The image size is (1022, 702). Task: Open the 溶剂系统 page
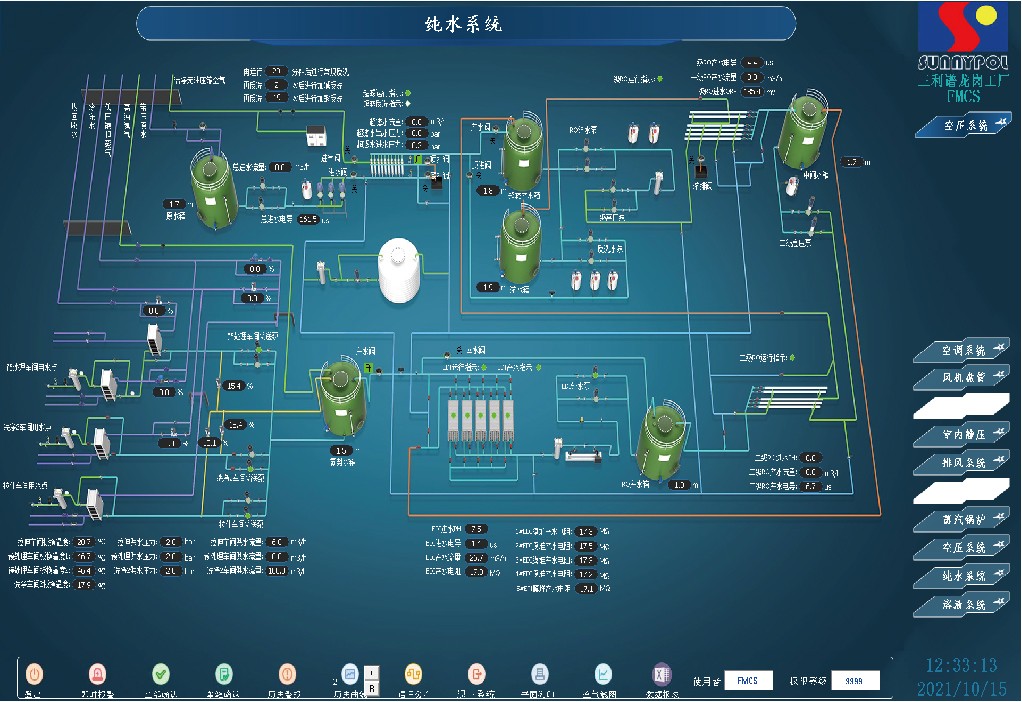[959, 605]
